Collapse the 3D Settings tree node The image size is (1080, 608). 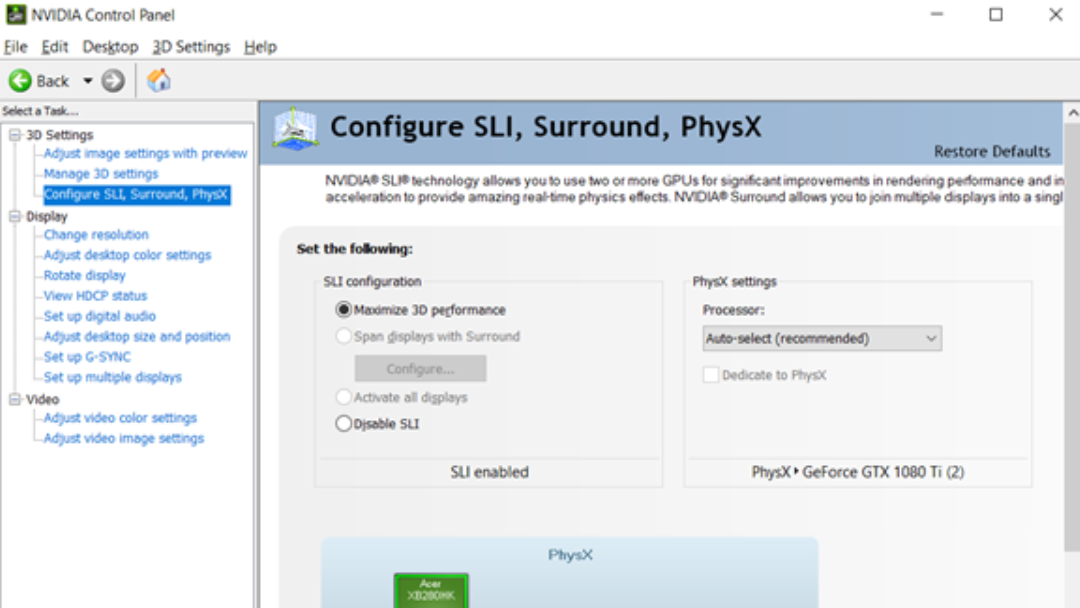coord(14,135)
